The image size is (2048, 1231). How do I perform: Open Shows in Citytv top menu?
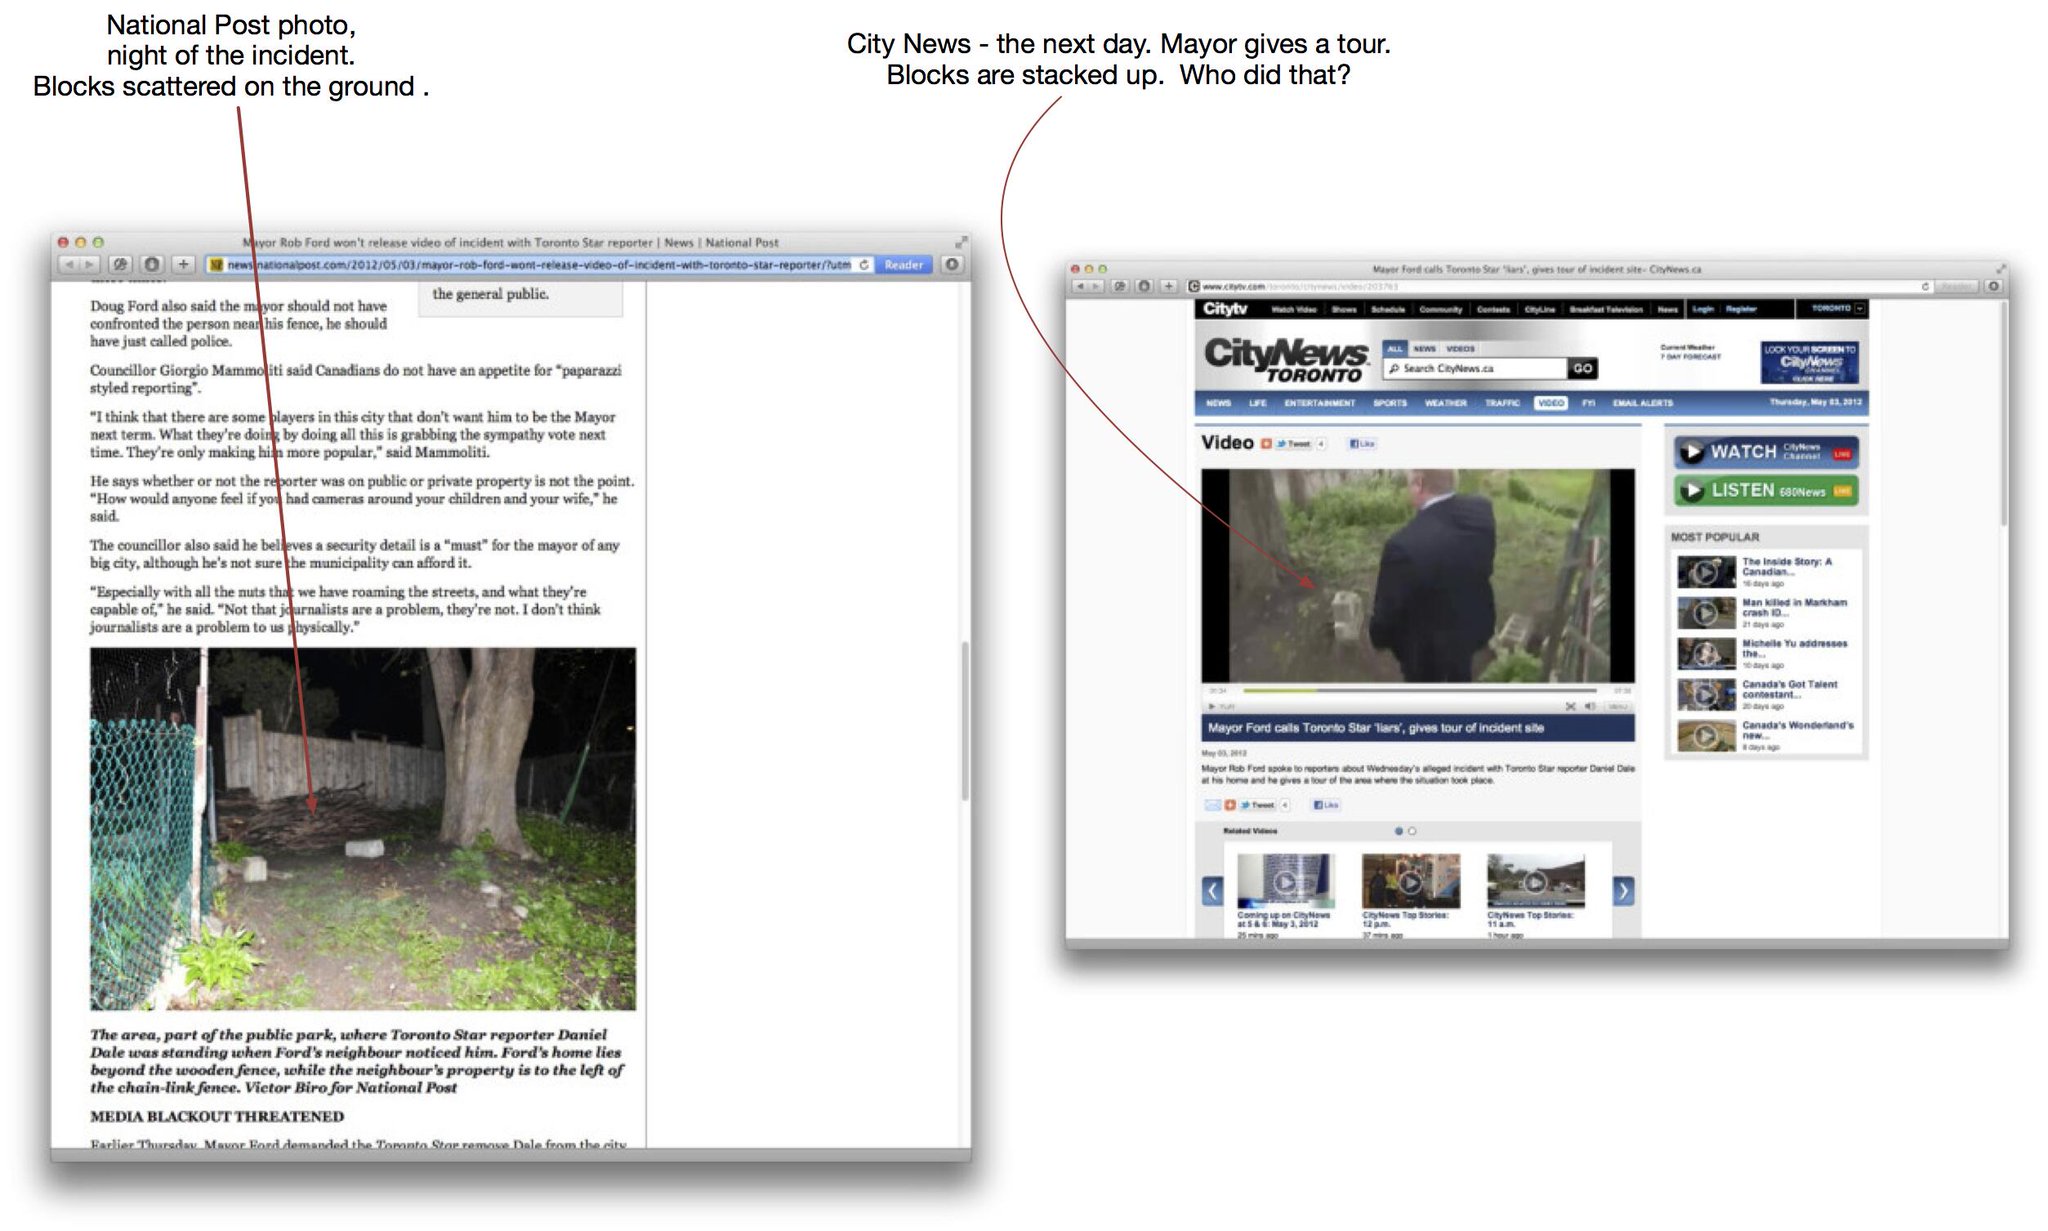click(1344, 310)
